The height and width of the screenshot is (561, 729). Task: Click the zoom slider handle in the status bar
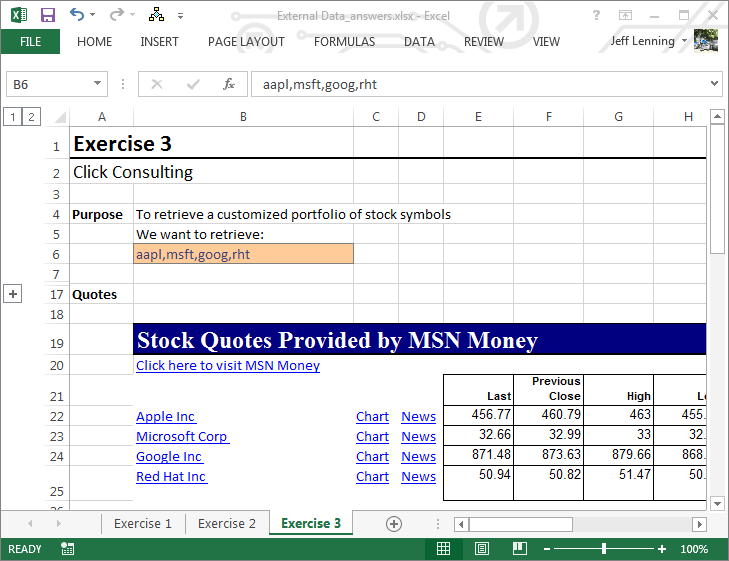coord(604,549)
